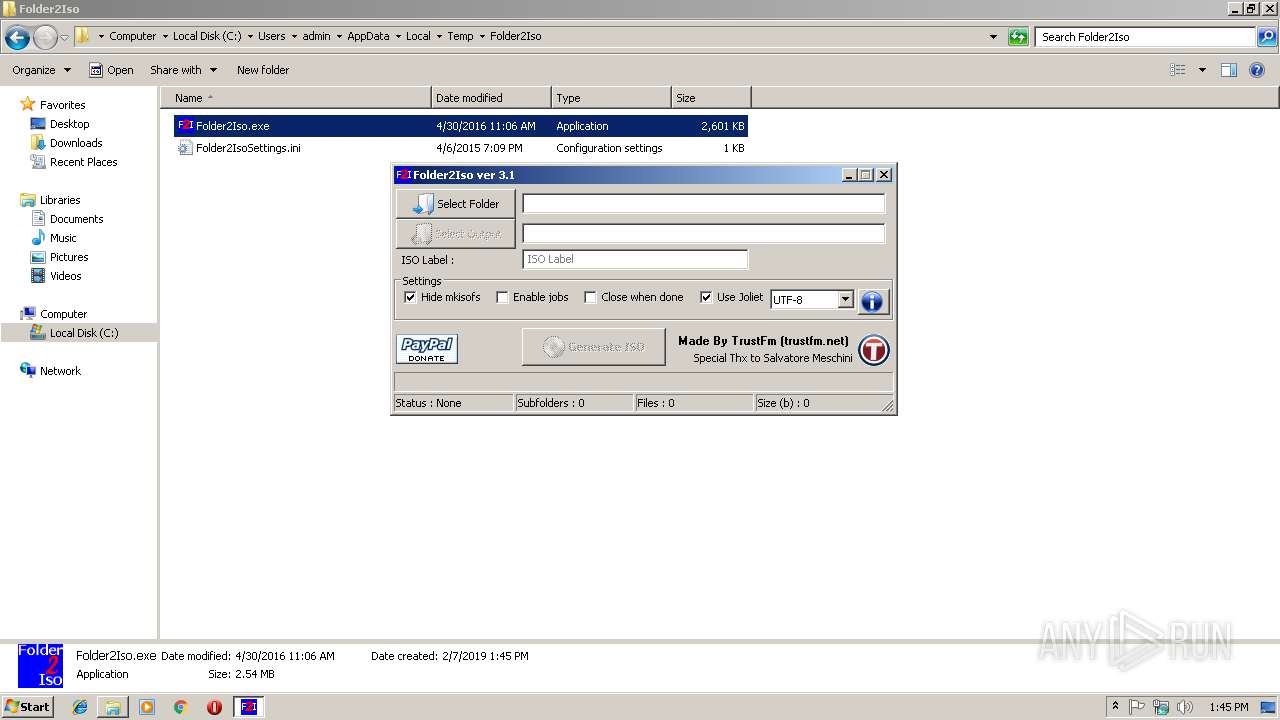The height and width of the screenshot is (720, 1280).
Task: Click the red TrustFm logo icon
Action: coord(874,350)
